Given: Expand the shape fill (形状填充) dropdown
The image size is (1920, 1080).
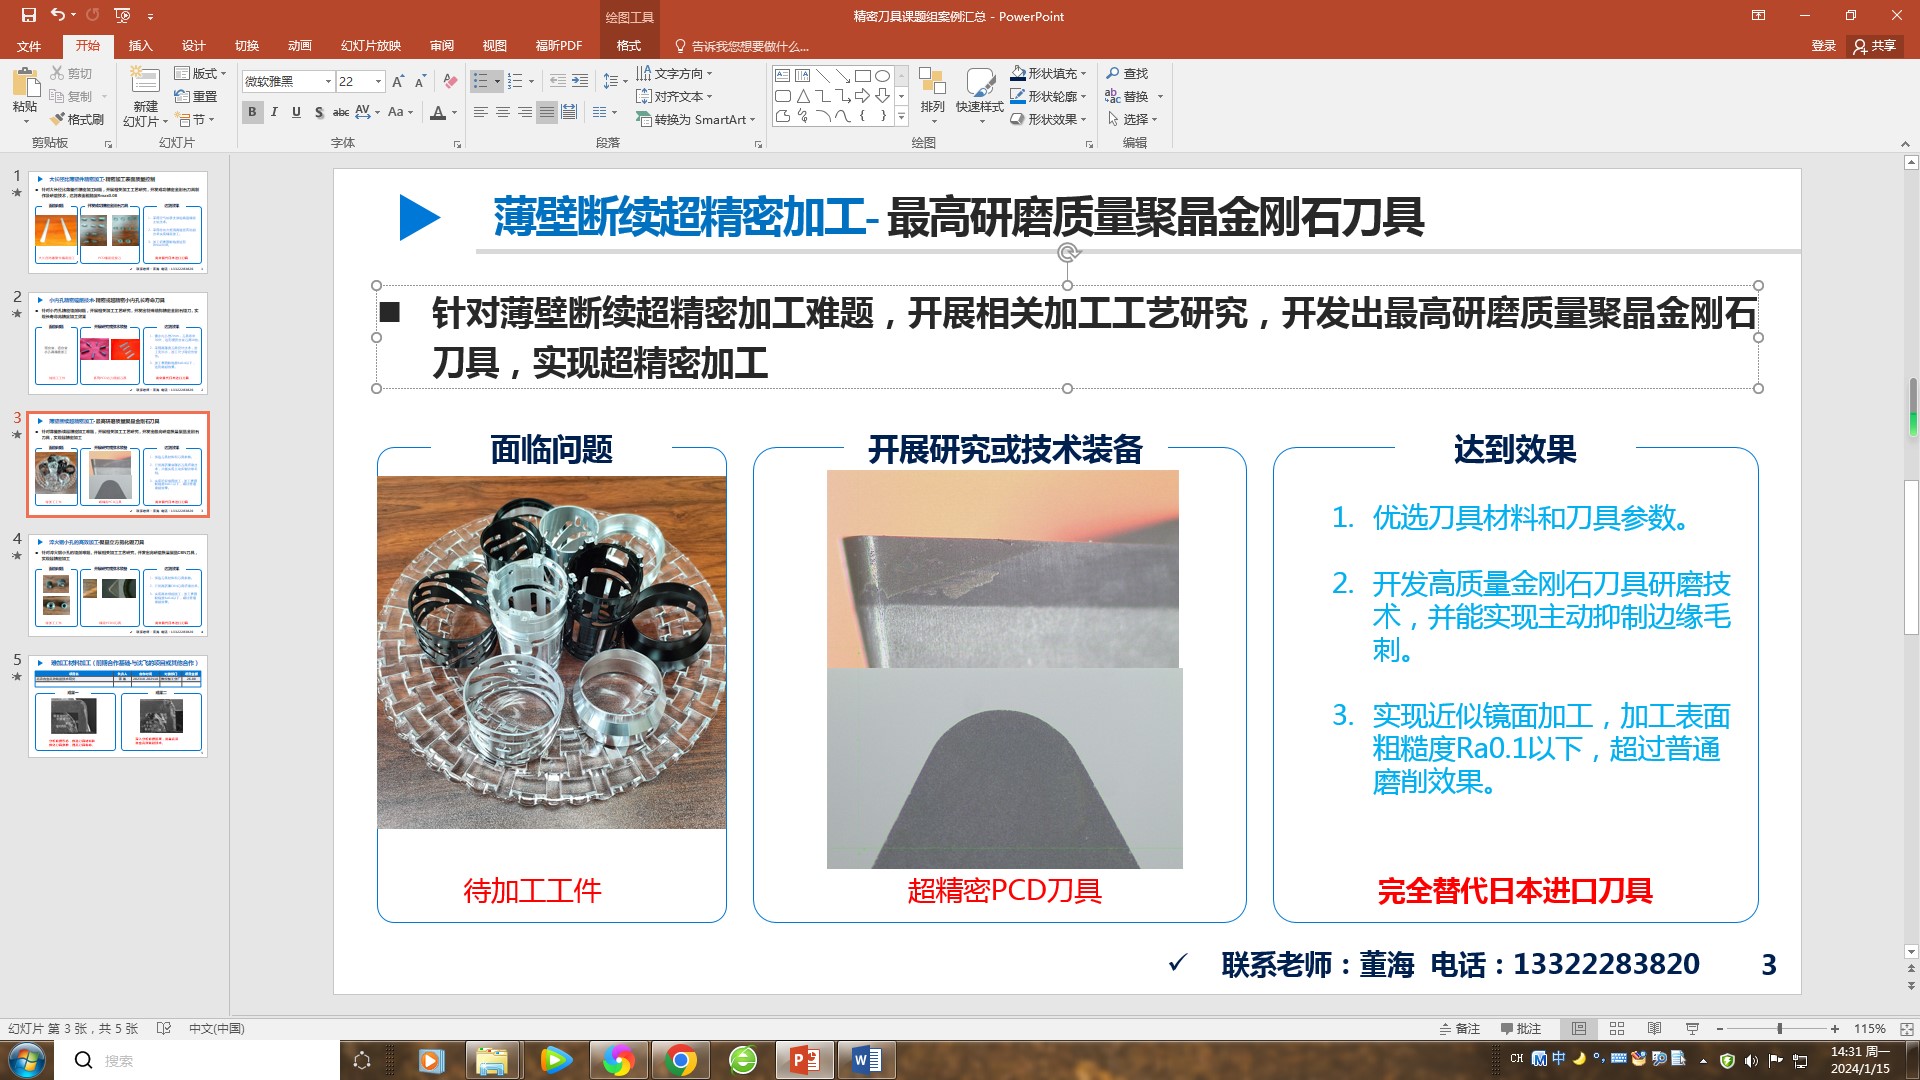Looking at the screenshot, I should pyautogui.click(x=1083, y=73).
